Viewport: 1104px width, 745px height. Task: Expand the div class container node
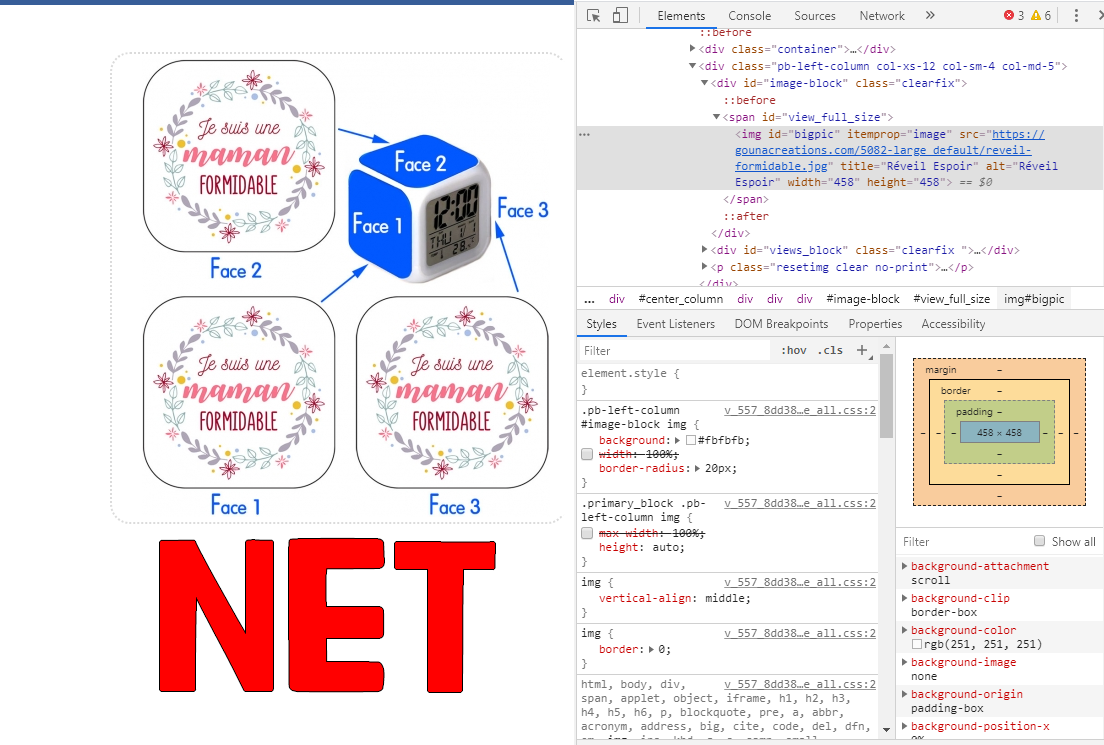click(x=692, y=49)
